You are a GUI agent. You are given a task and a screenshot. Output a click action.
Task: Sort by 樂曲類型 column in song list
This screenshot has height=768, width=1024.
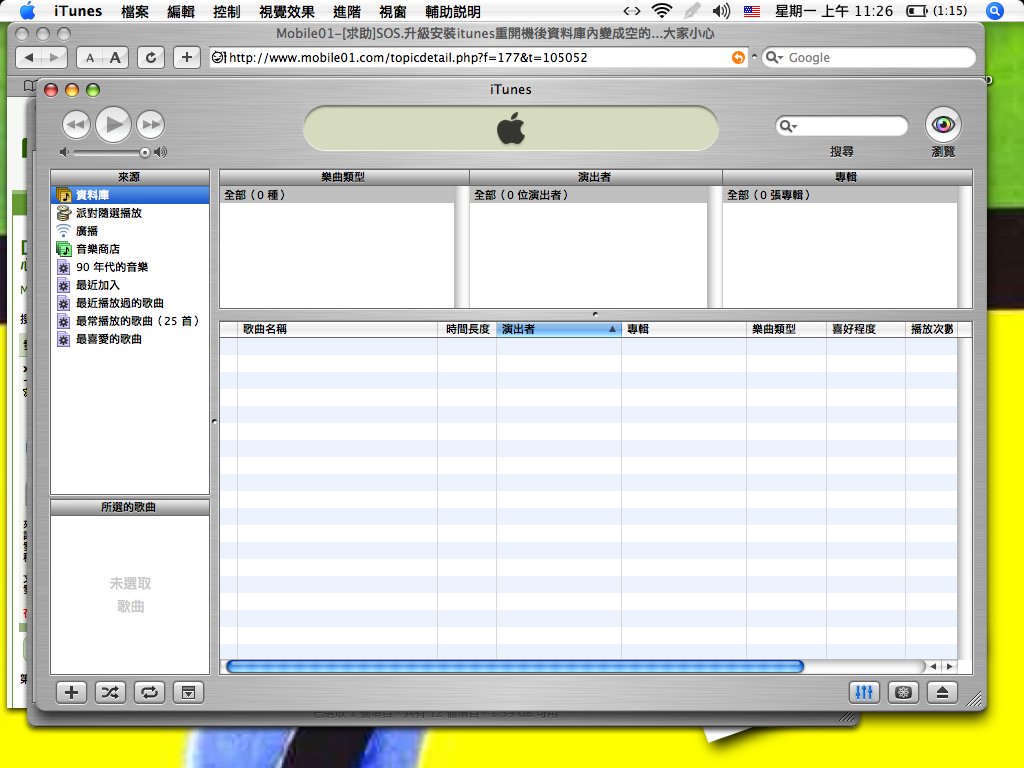[786, 329]
